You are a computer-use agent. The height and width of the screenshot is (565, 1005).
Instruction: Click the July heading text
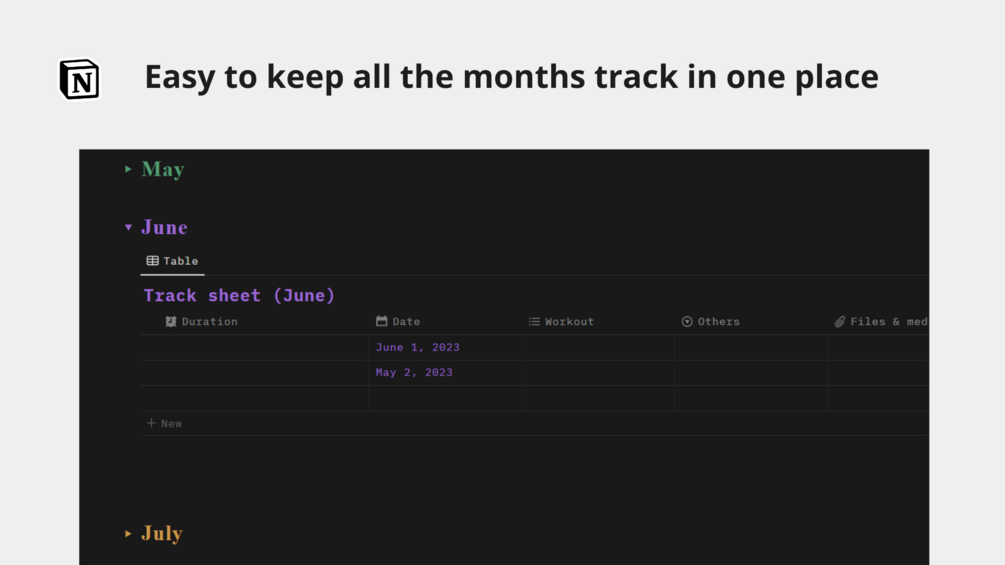pyautogui.click(x=162, y=534)
